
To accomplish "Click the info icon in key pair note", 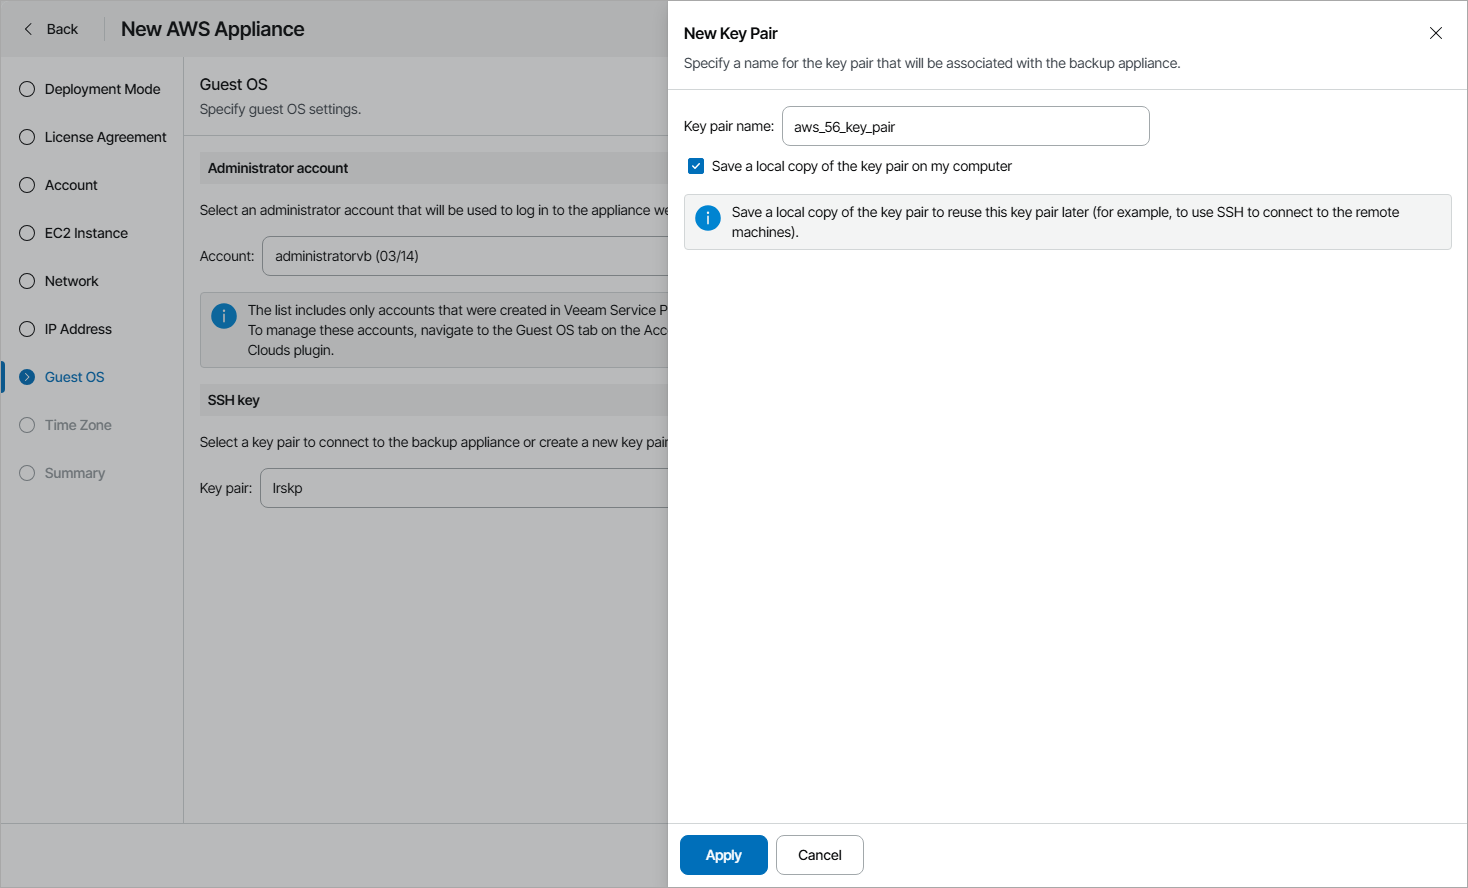I will (x=708, y=218).
